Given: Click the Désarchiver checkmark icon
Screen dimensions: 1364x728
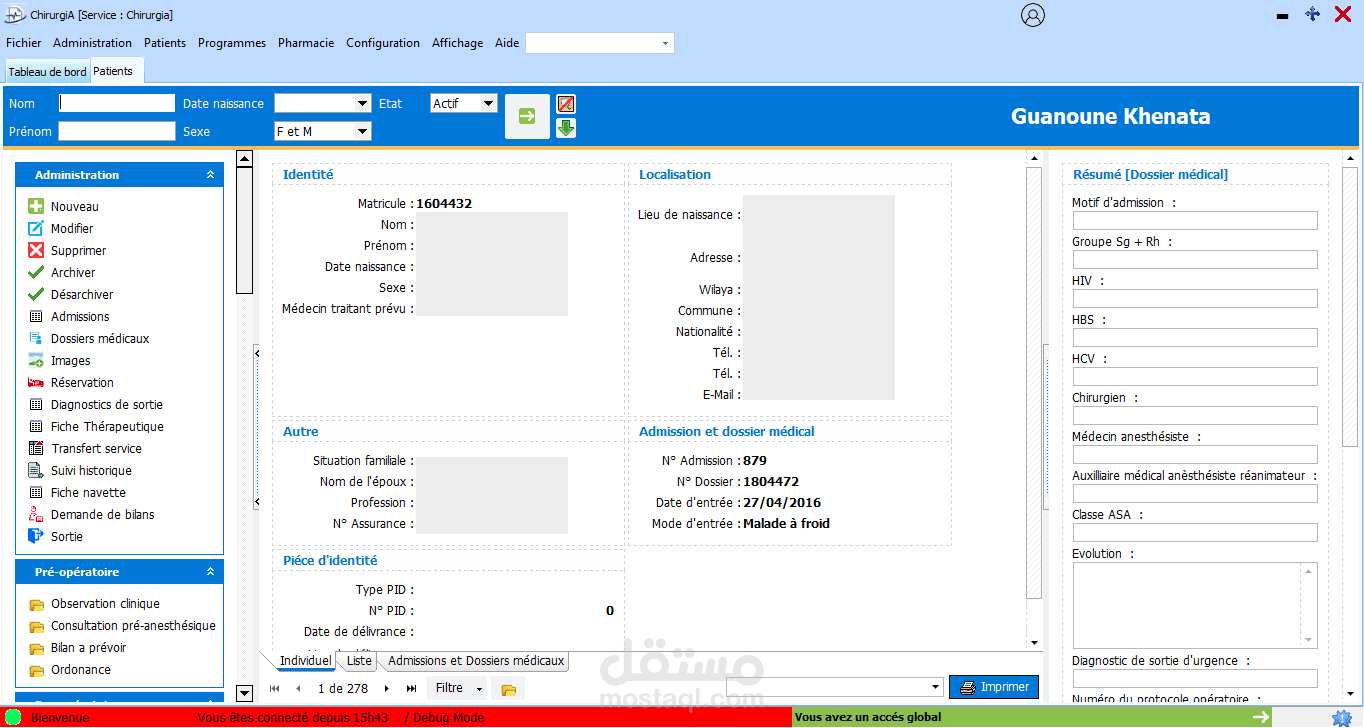Looking at the screenshot, I should point(36,294).
